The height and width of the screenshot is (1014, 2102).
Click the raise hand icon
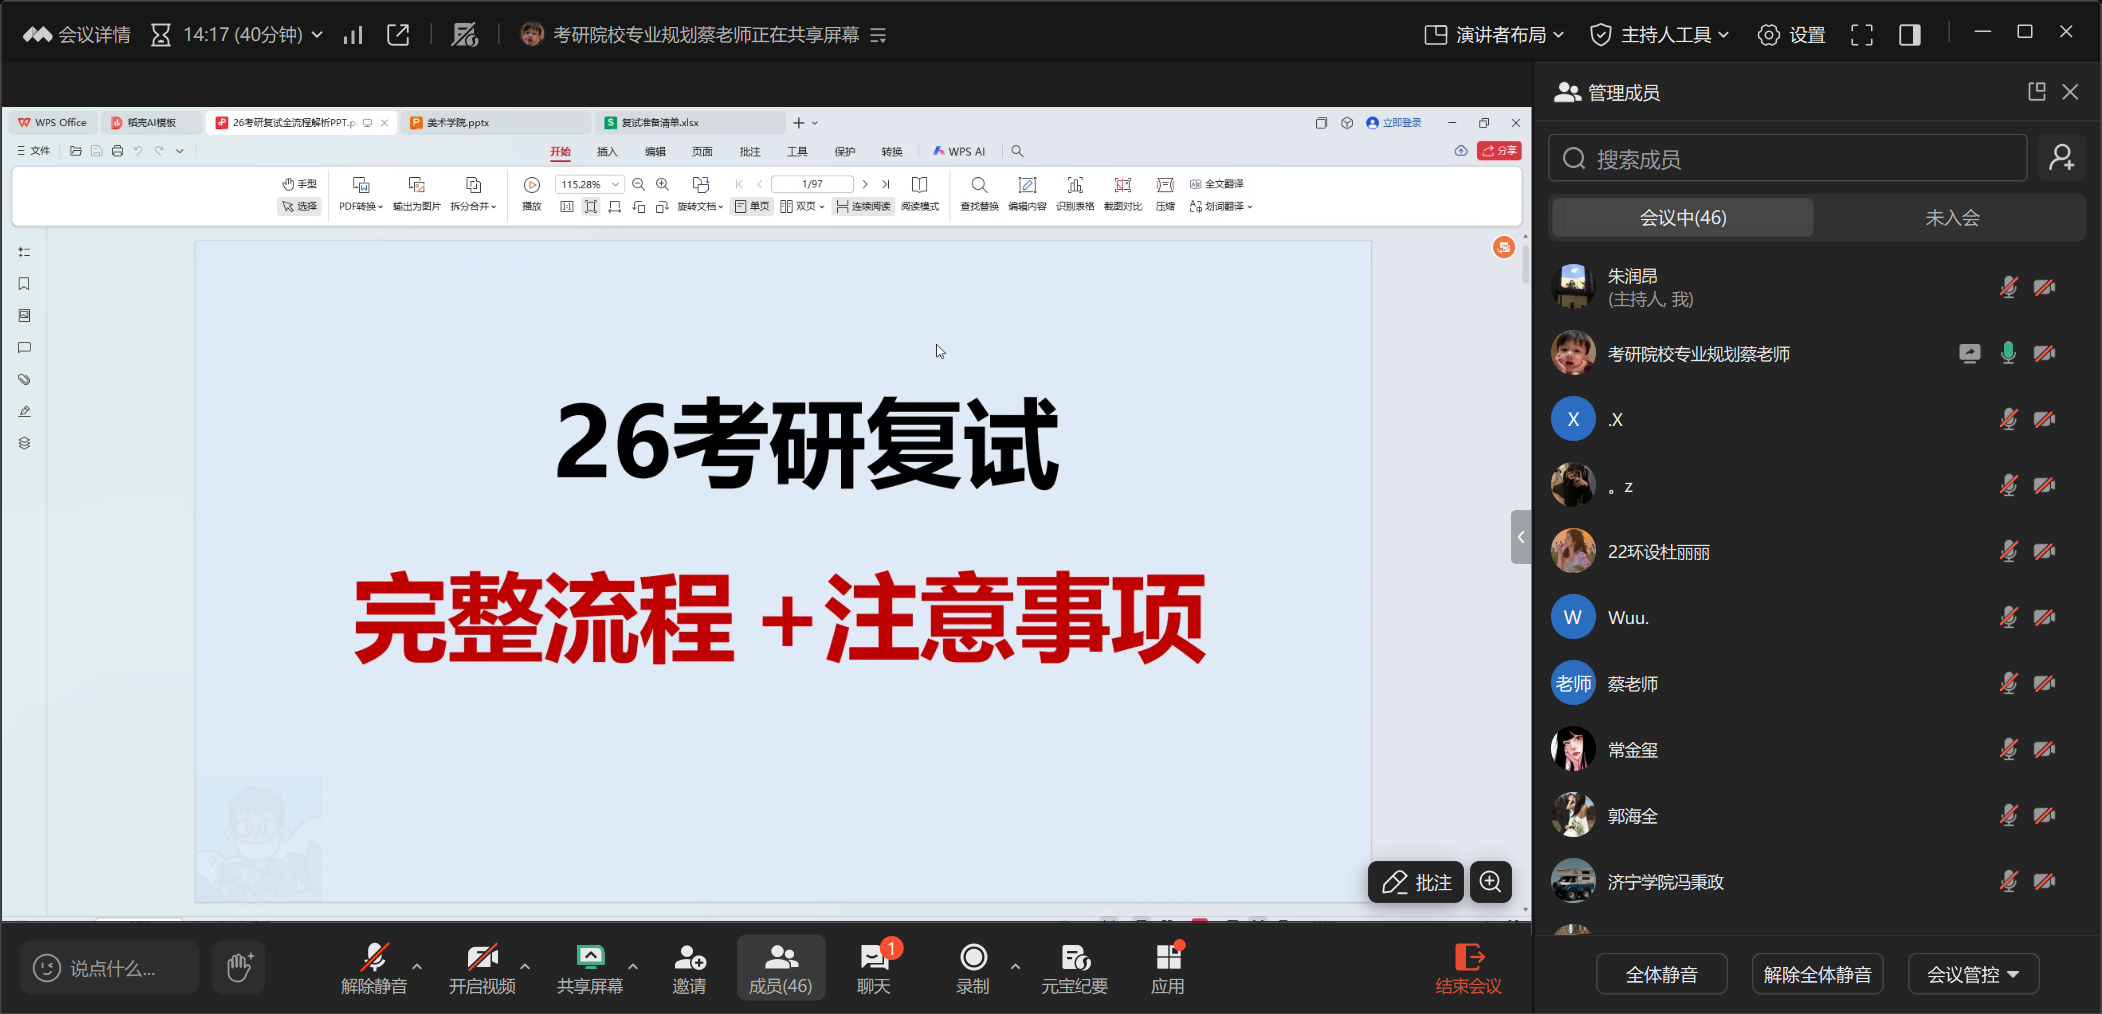(x=239, y=967)
